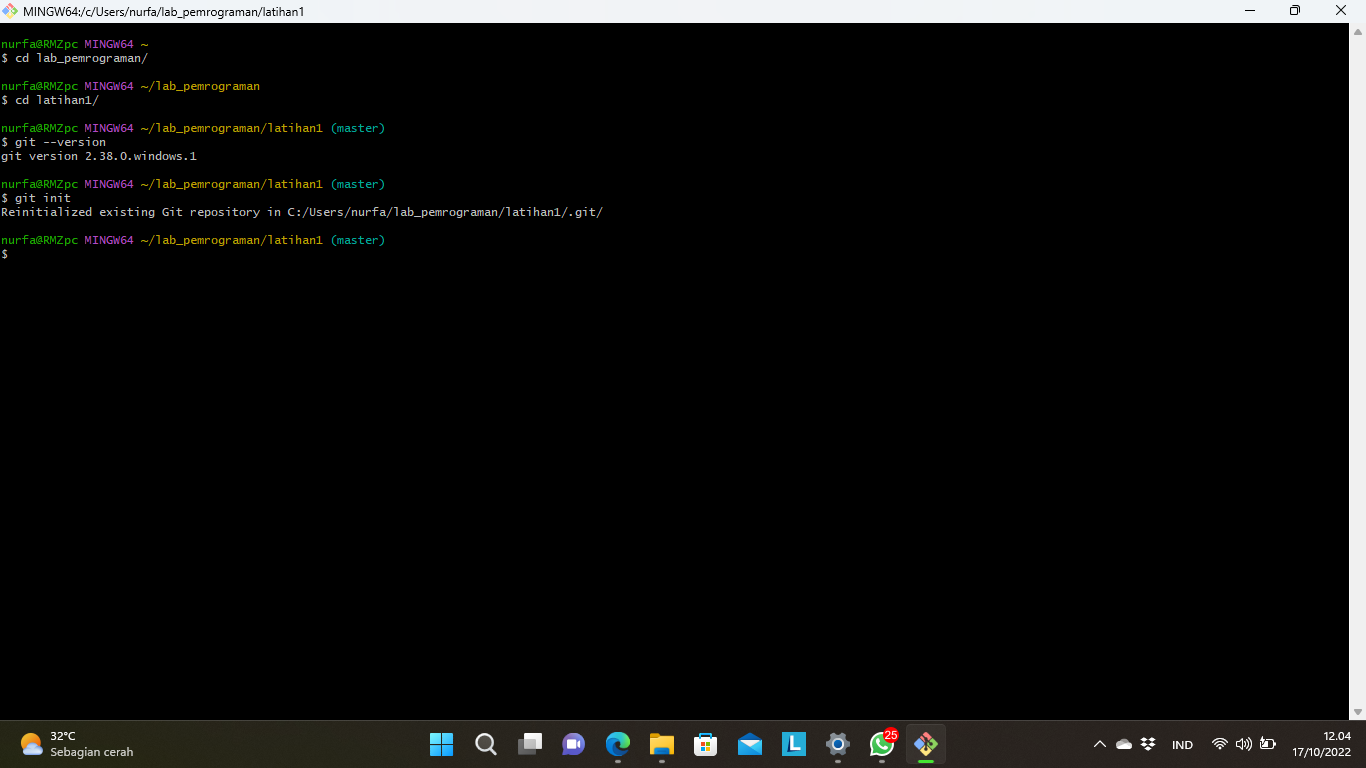
Task: Open File Explorer from the taskbar
Action: coord(661,744)
